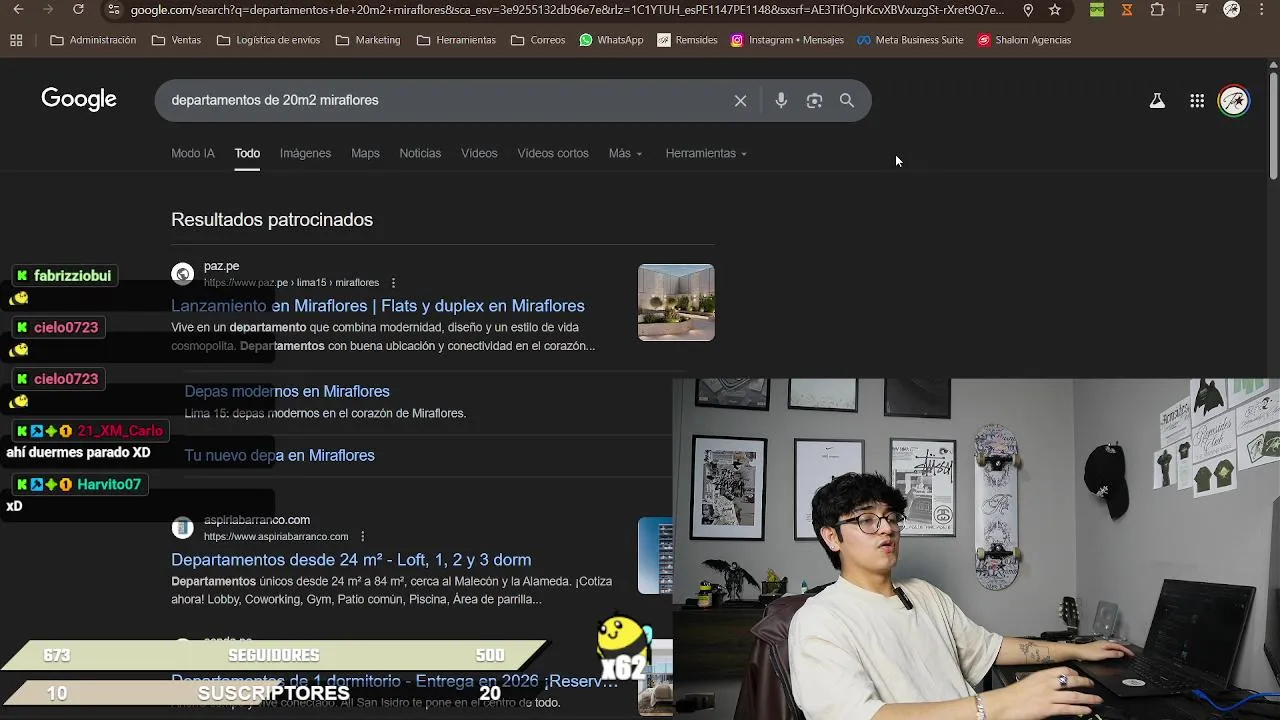This screenshot has height=720, width=1280.
Task: Go to Google home via the logo
Action: (x=79, y=99)
